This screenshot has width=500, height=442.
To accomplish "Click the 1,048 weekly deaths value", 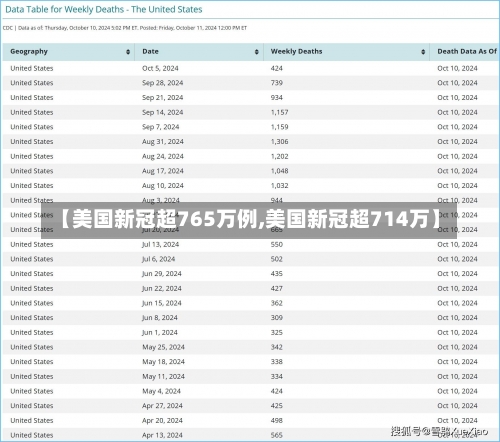I will [279, 171].
